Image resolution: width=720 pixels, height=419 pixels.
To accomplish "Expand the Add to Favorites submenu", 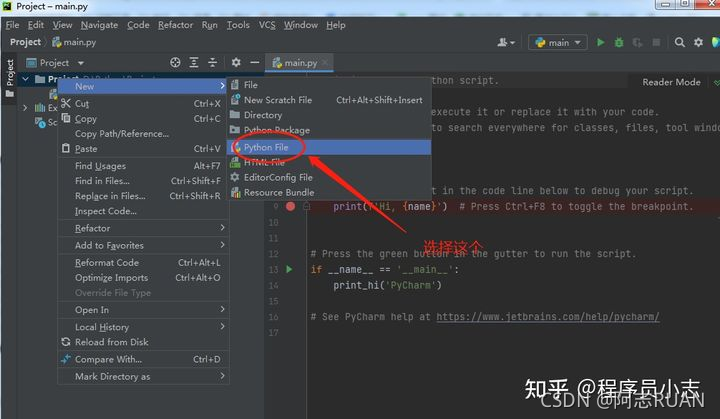I will click(142, 246).
